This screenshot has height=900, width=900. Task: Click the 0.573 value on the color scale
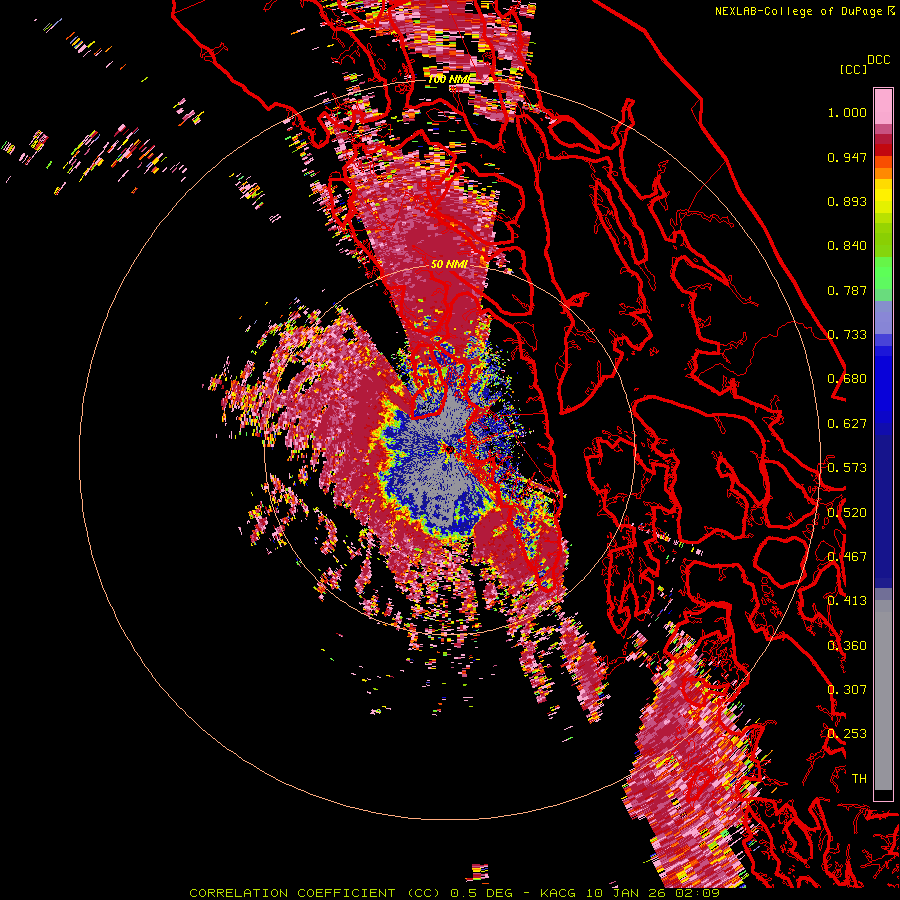[x=847, y=468]
